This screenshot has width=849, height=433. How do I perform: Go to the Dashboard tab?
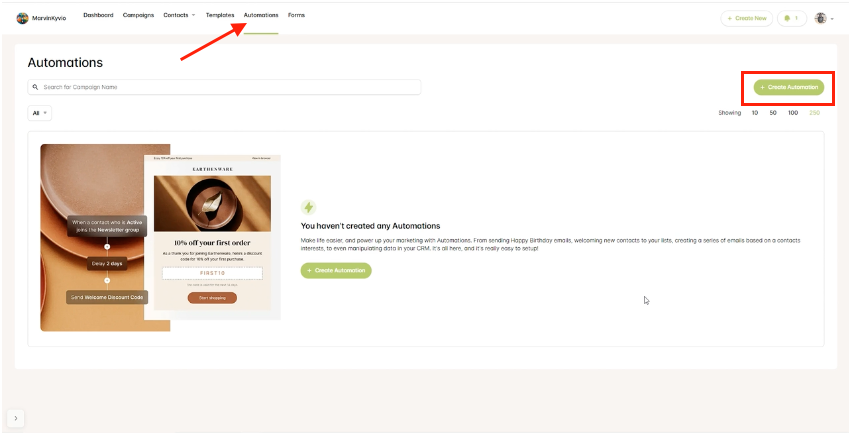pos(98,16)
